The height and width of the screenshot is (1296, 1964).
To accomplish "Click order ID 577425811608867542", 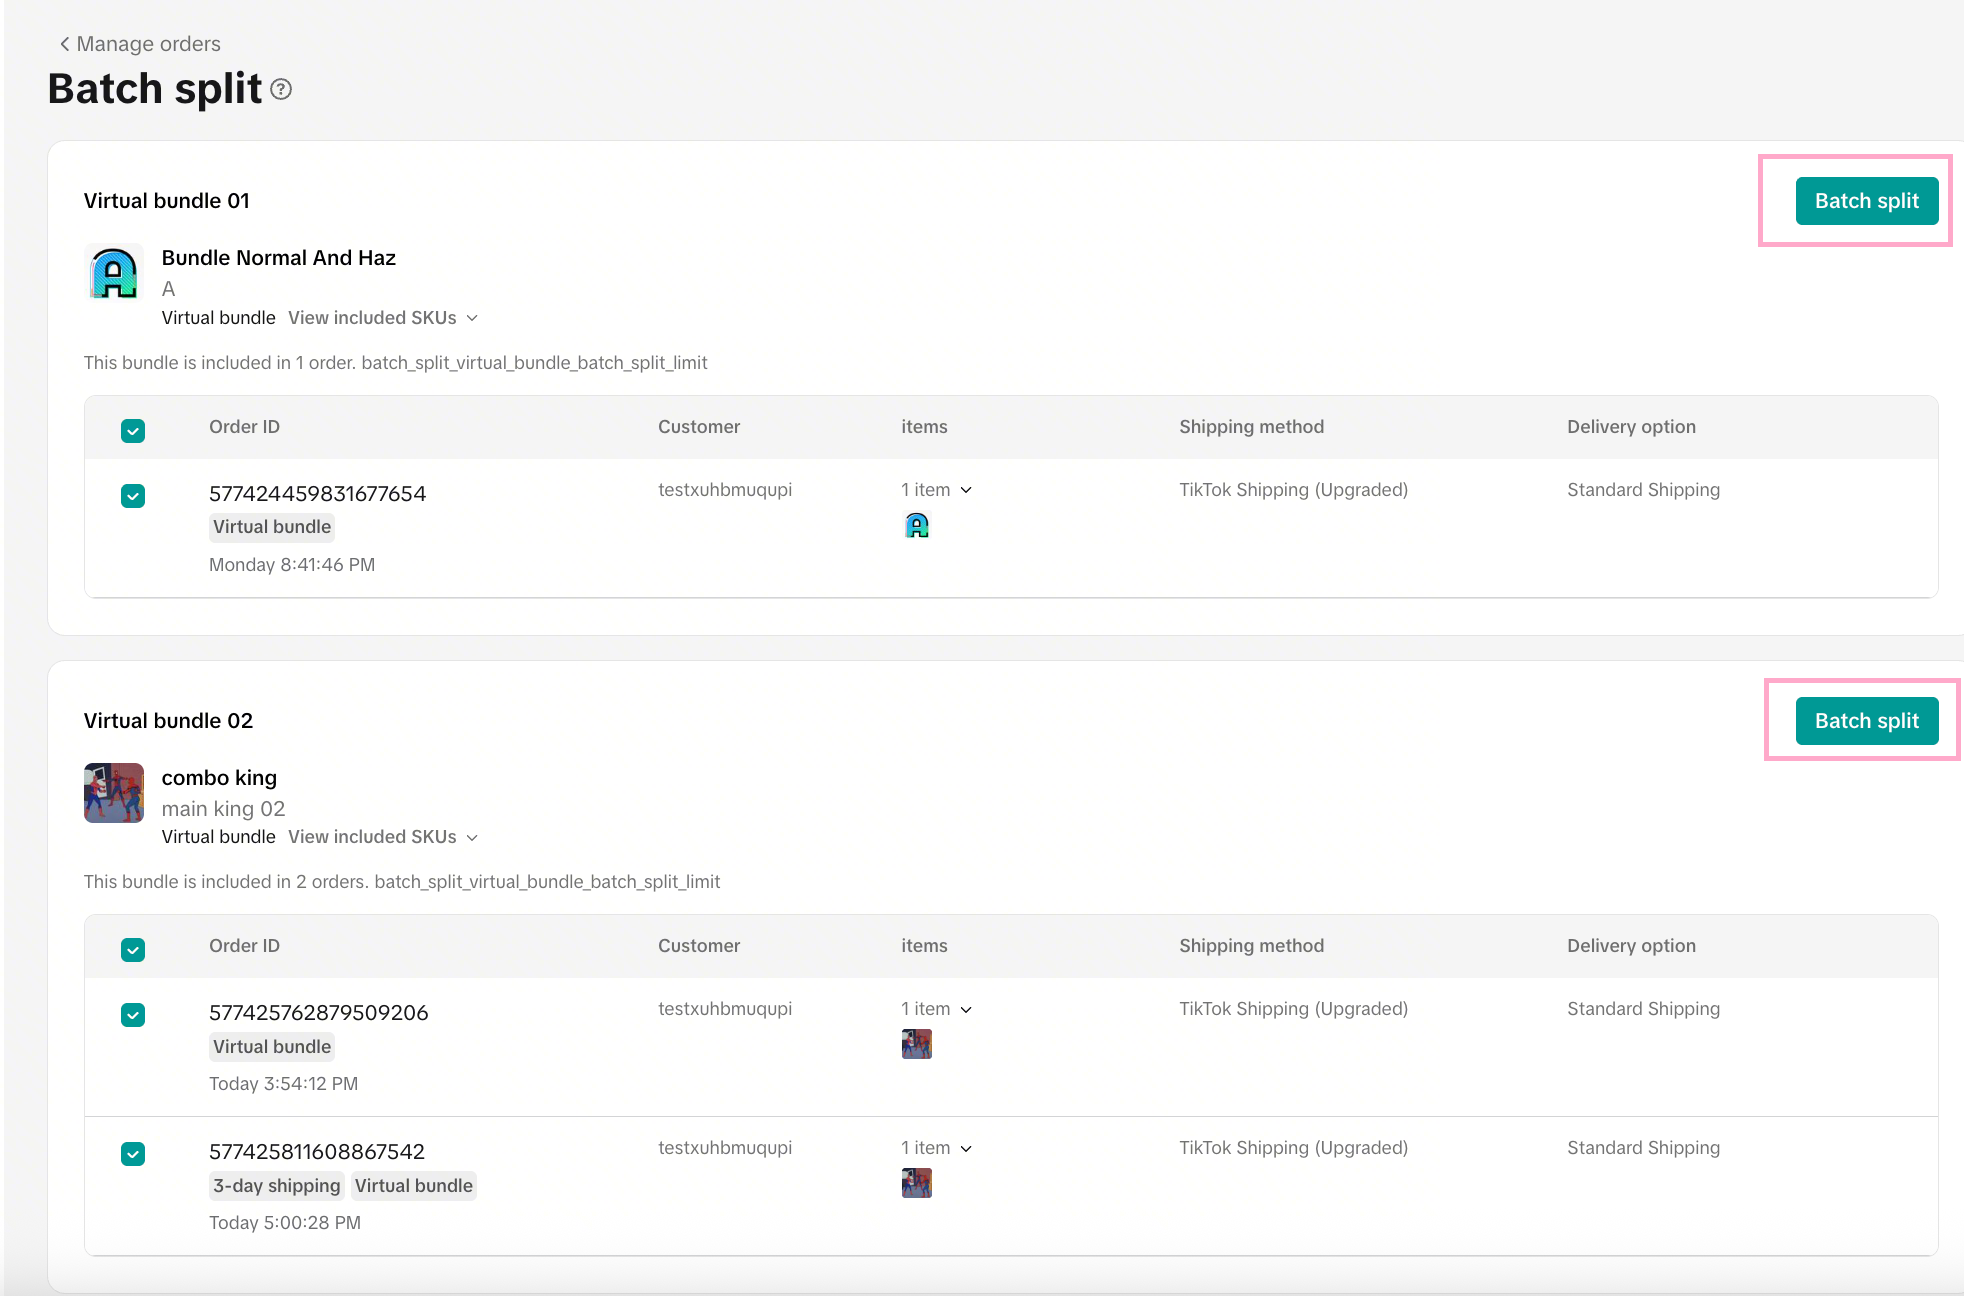I will tap(317, 1152).
